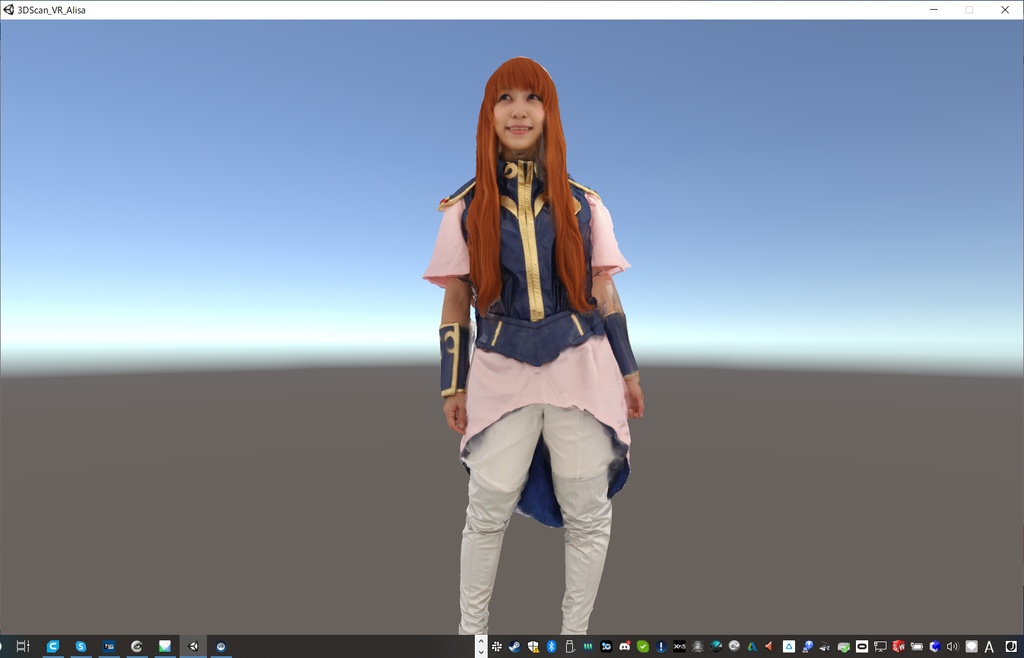Expand the tray overflow up arrow

[481, 640]
